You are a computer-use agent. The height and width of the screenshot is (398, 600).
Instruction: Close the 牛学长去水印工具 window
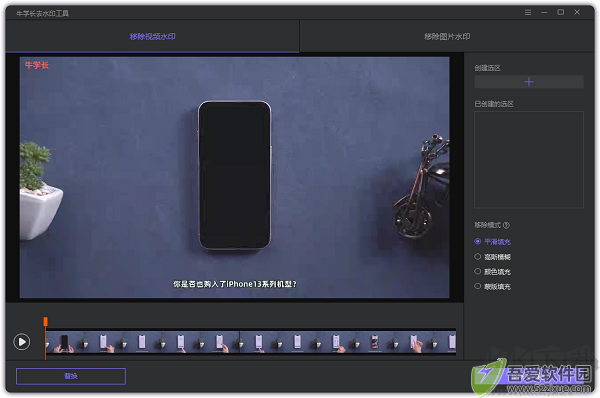tap(577, 12)
